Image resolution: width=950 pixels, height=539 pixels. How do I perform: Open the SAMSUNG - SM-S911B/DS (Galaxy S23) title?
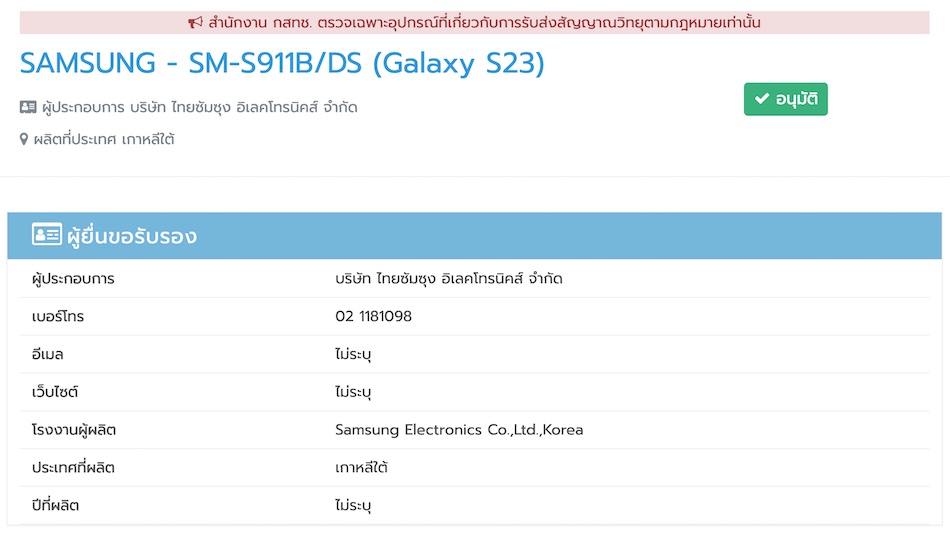(x=283, y=64)
